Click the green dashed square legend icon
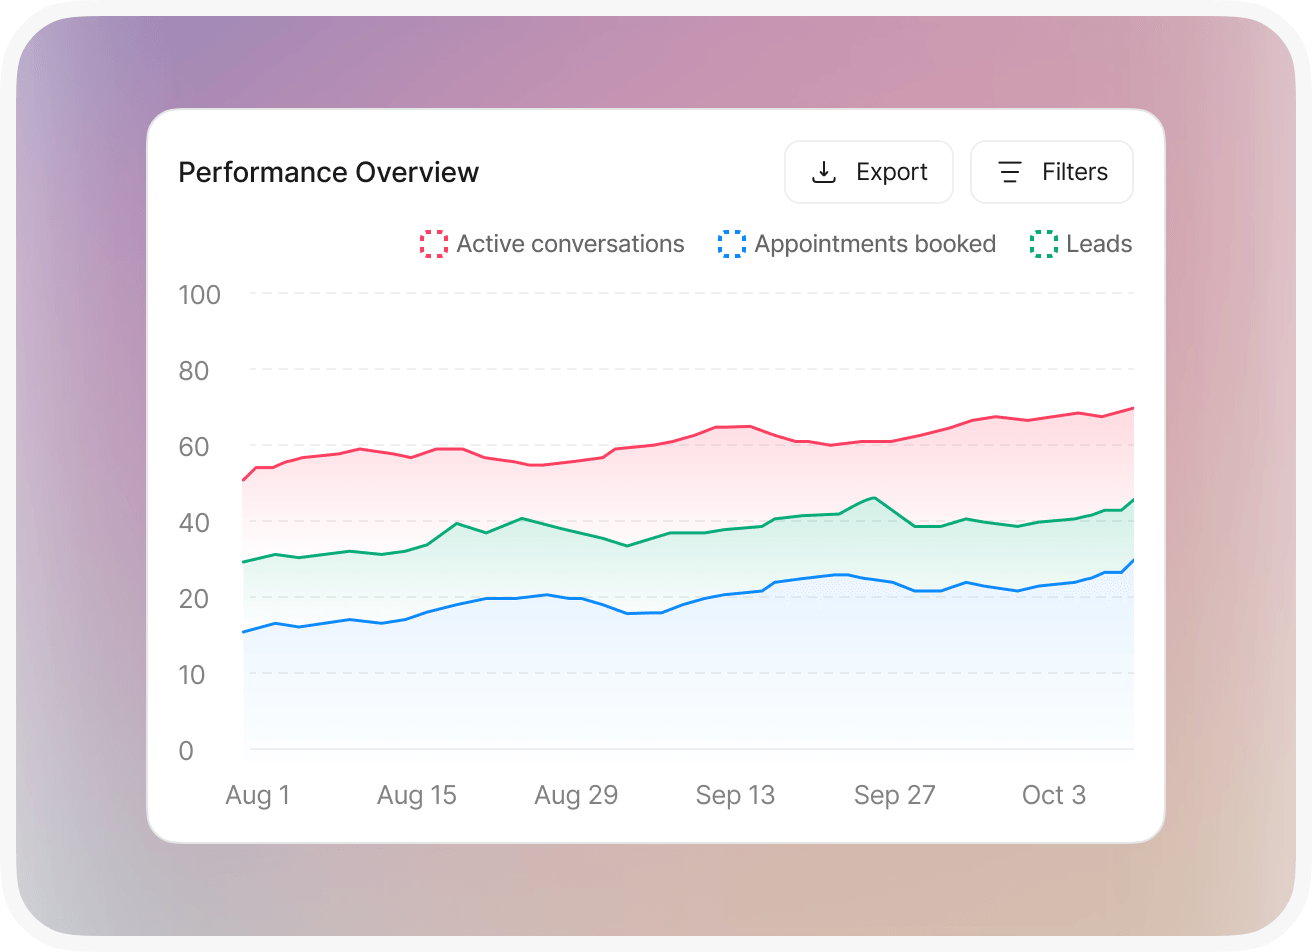 tap(1044, 244)
